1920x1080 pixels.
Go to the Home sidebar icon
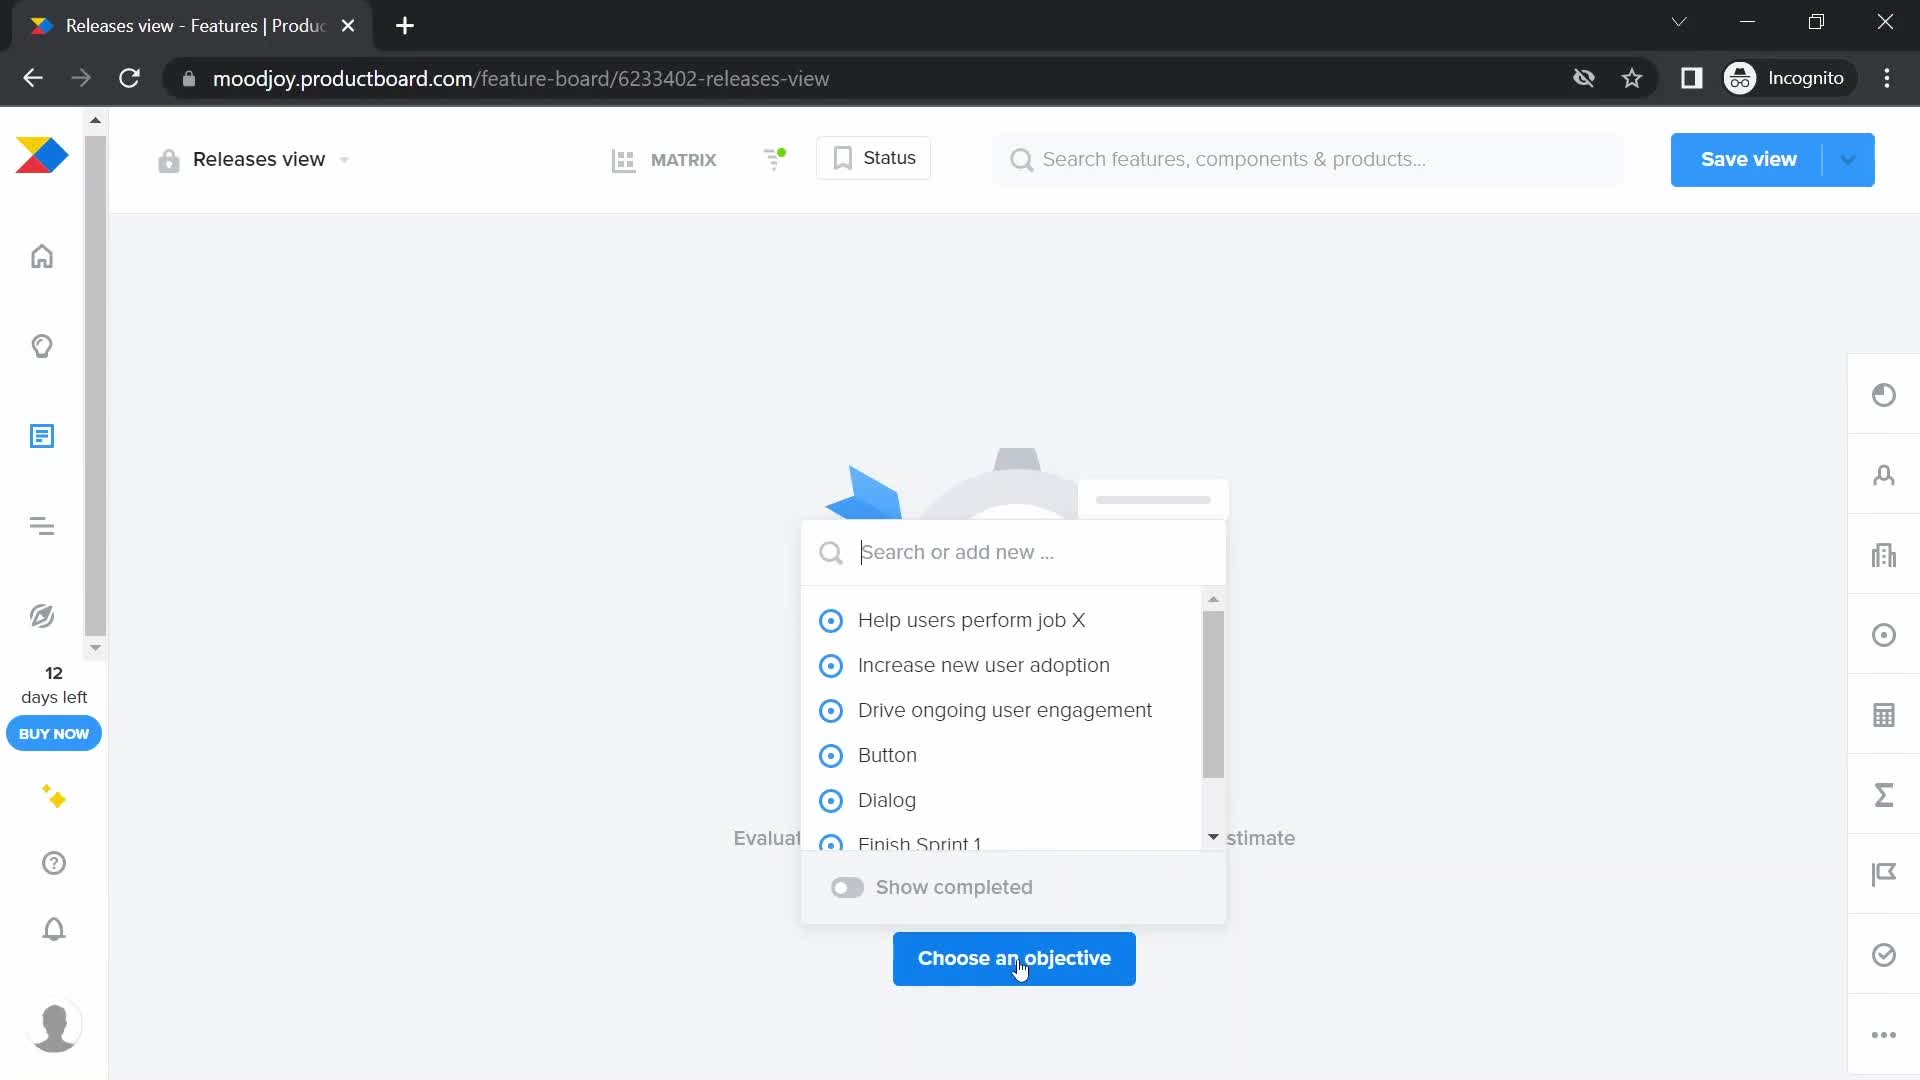click(42, 257)
